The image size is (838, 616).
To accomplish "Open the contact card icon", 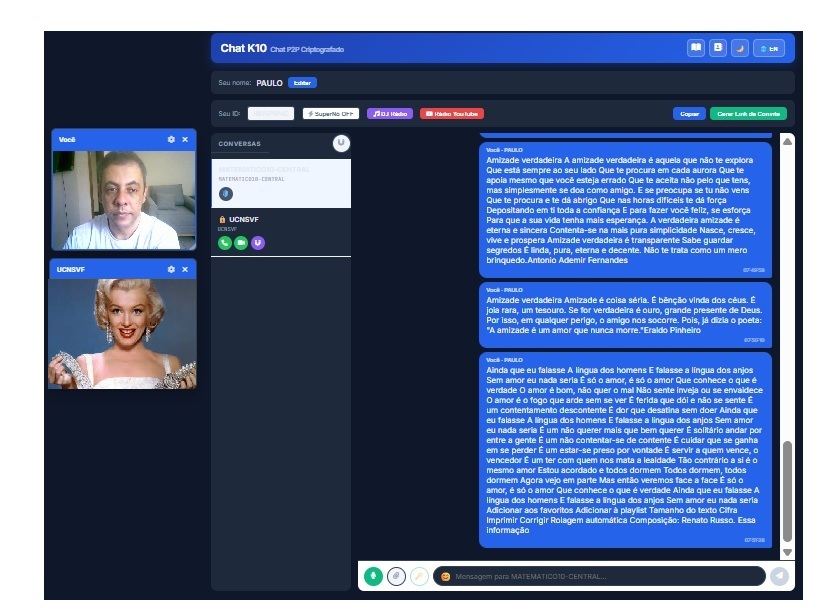I will (x=717, y=48).
